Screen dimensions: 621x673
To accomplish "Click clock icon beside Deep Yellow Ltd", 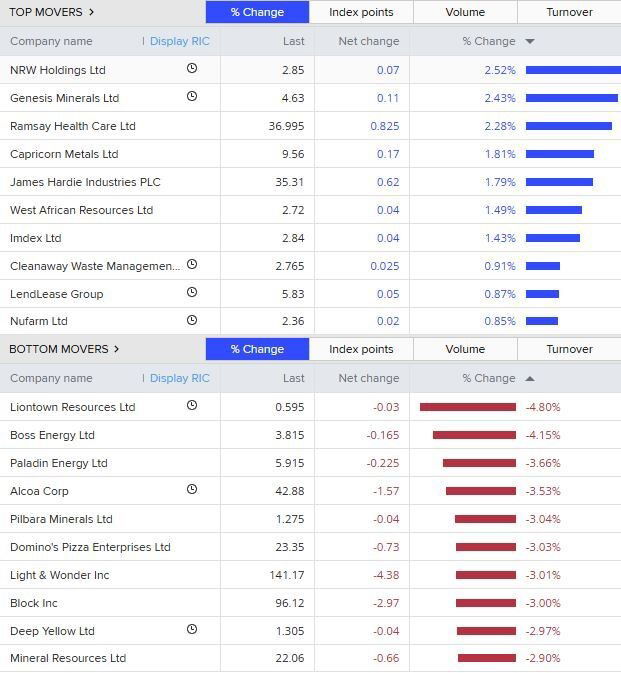I will click(192, 629).
